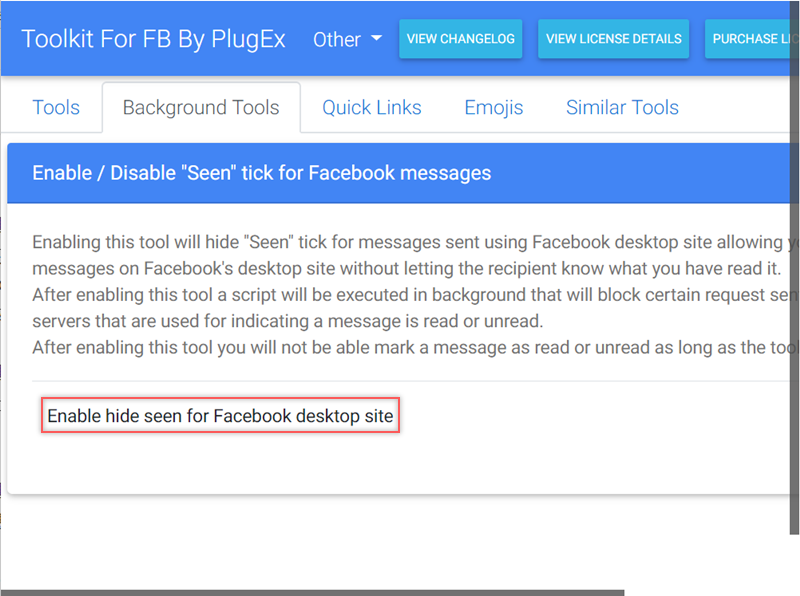This screenshot has height=596, width=800.
Task: Click the View Changelog button
Action: click(460, 39)
